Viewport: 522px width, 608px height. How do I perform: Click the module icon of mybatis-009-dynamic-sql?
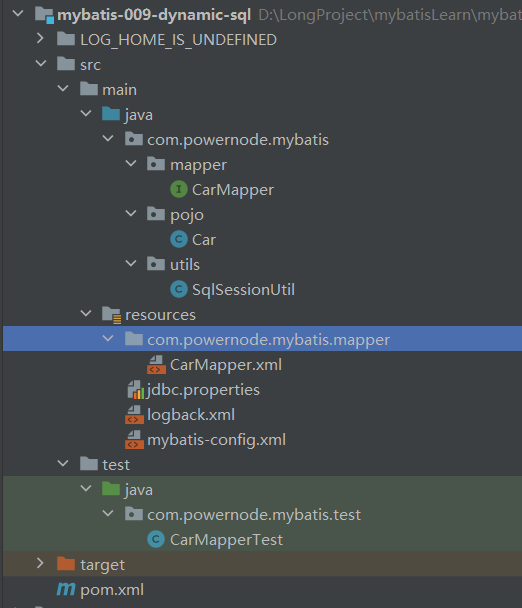click(x=44, y=15)
